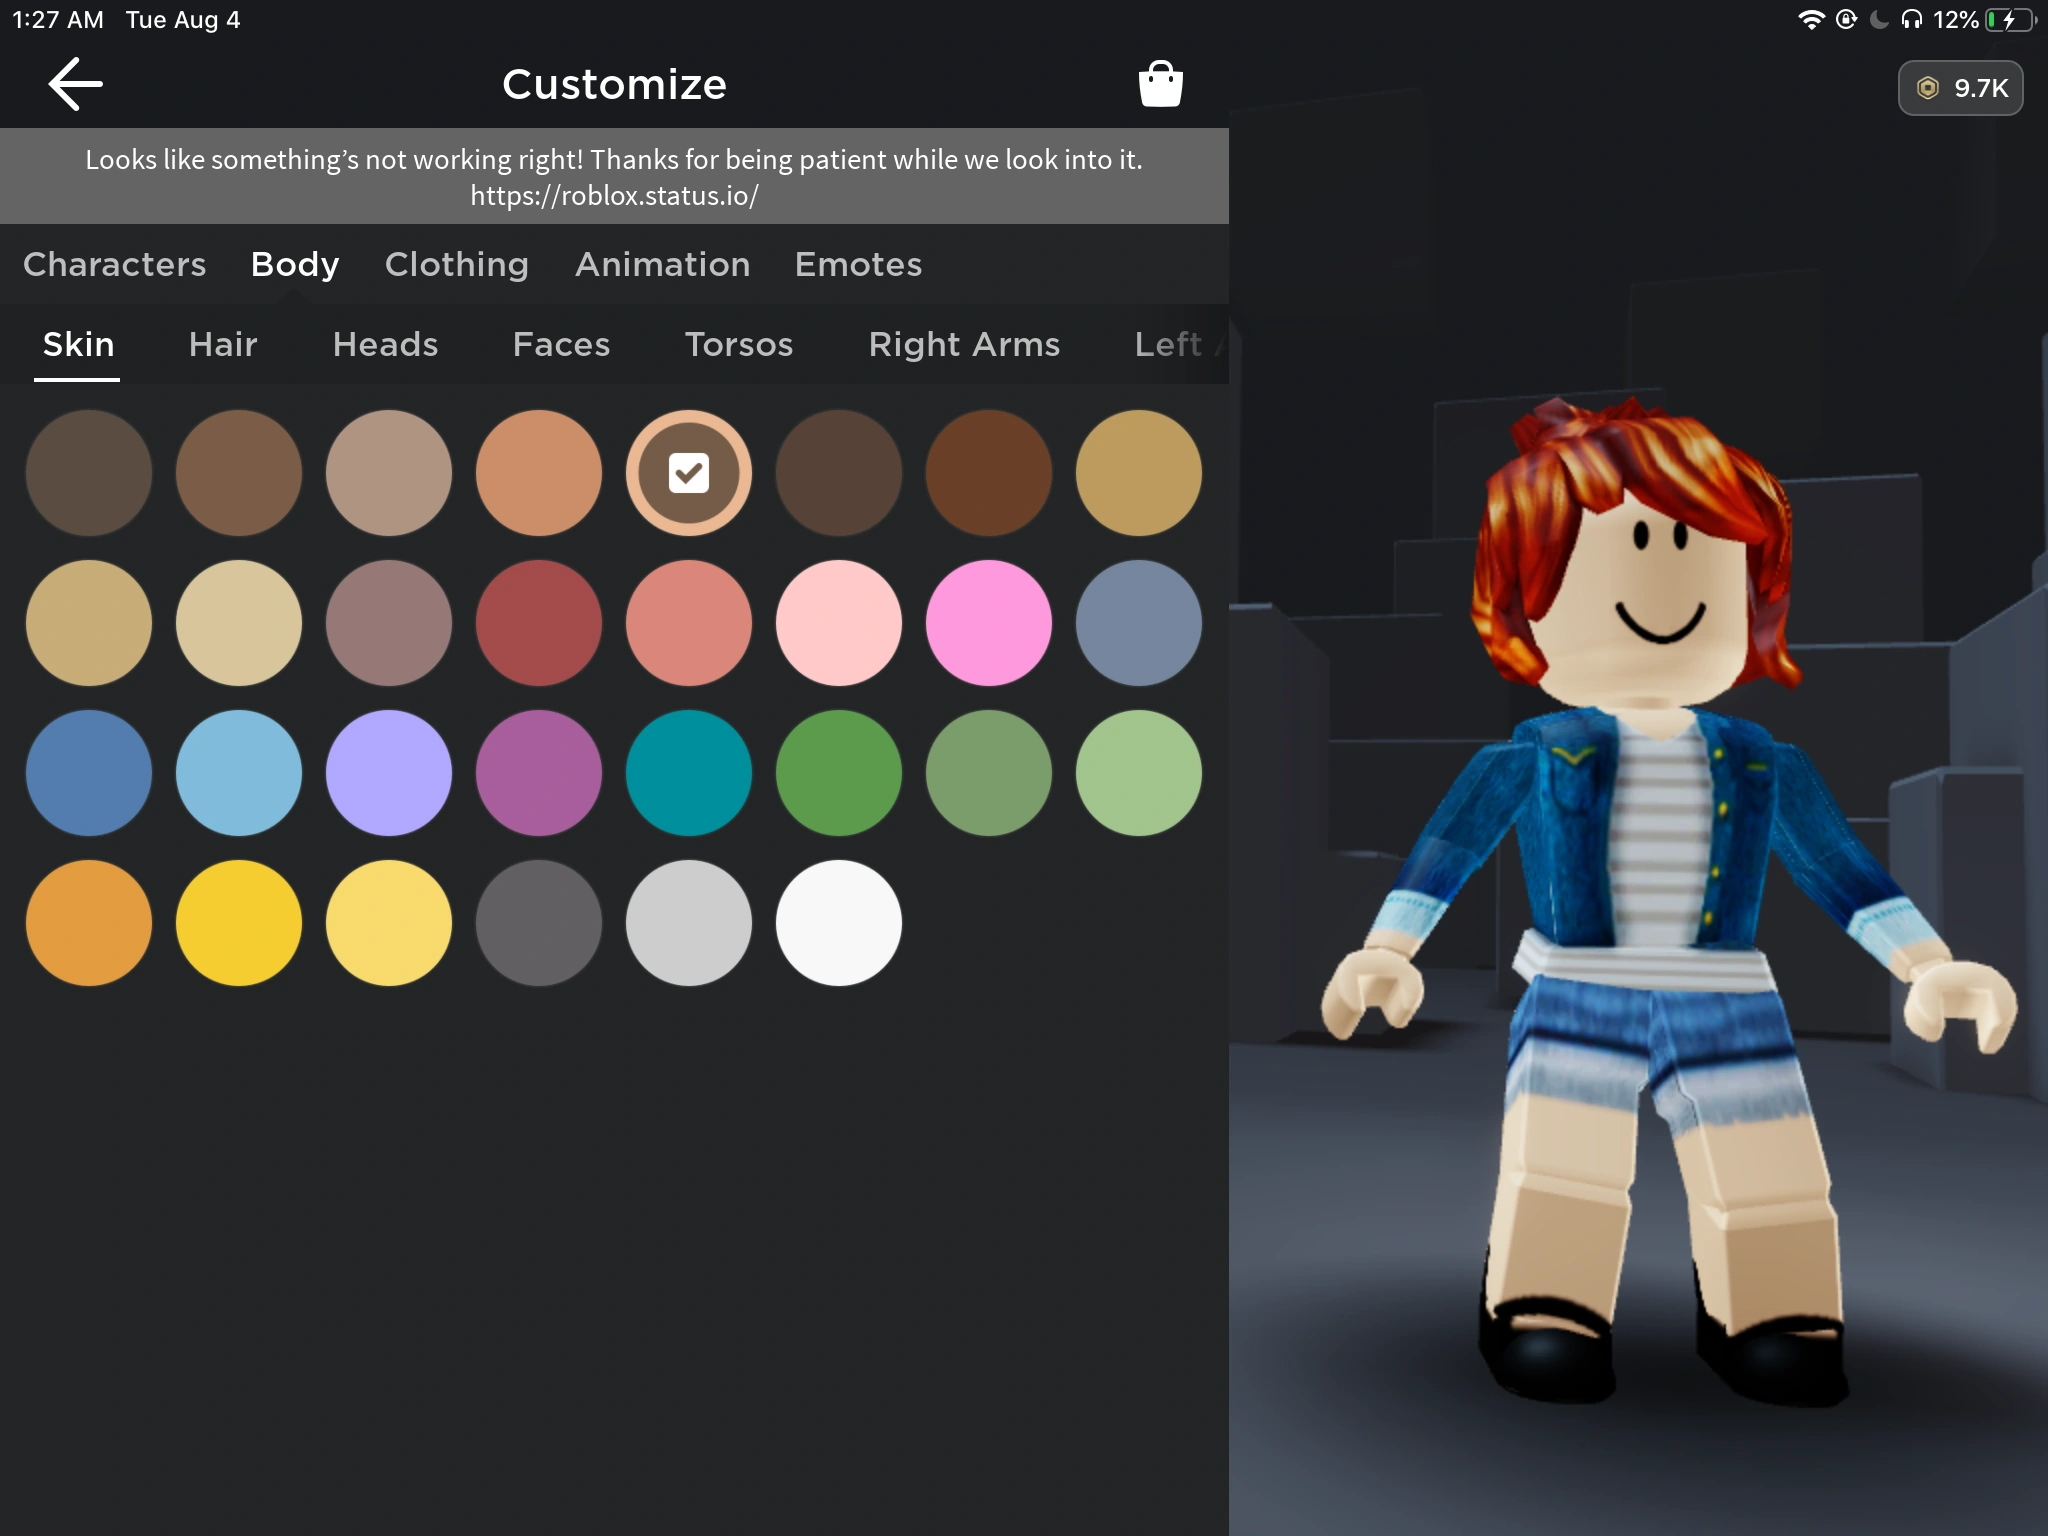The height and width of the screenshot is (1536, 2048).
Task: Open the shopping bag icon
Action: (1160, 84)
